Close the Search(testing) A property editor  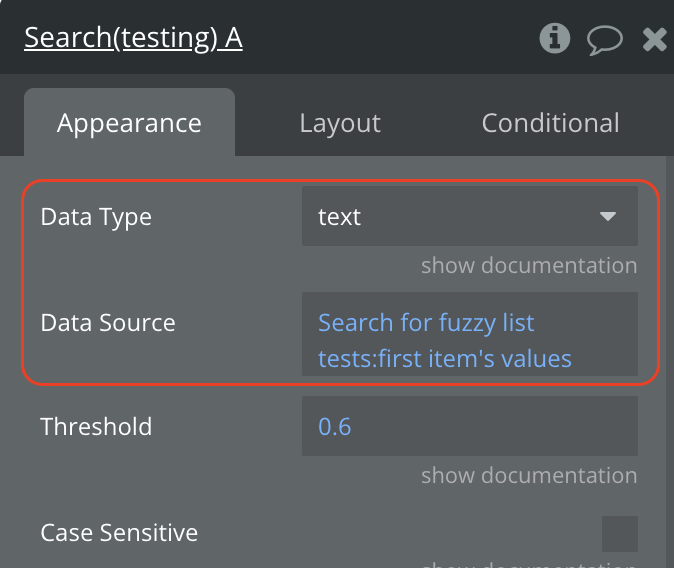tap(654, 40)
